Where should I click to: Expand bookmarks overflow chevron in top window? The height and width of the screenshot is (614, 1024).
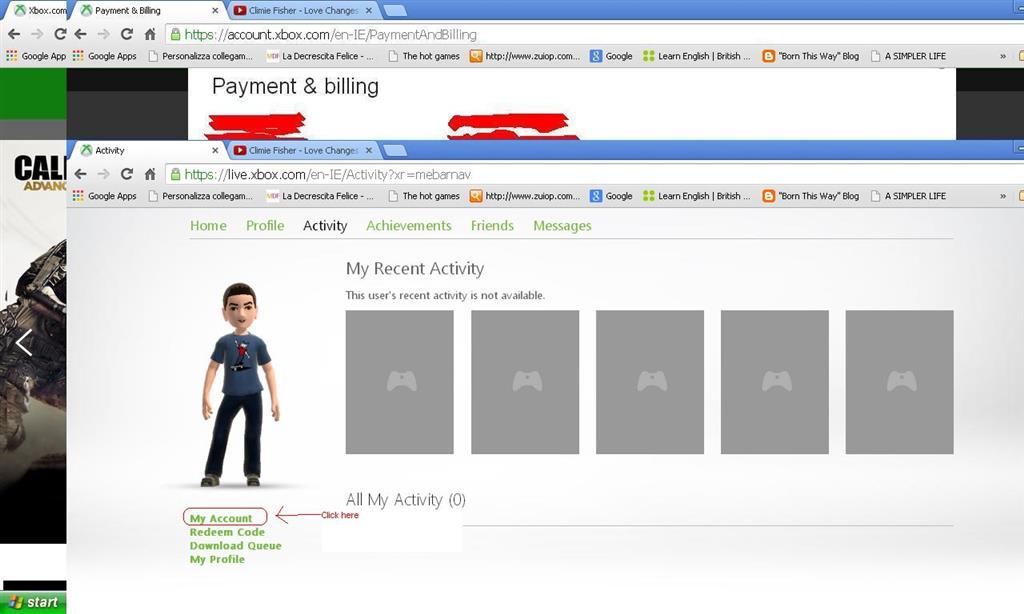(x=1003, y=56)
